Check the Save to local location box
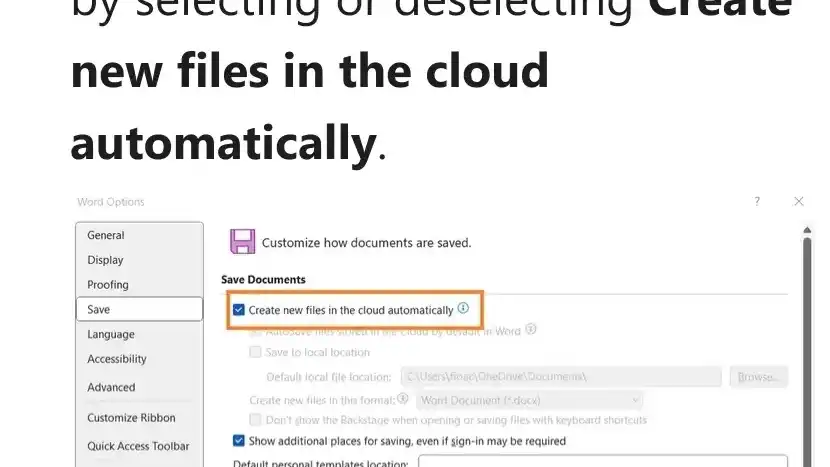830x467 pixels. click(255, 352)
